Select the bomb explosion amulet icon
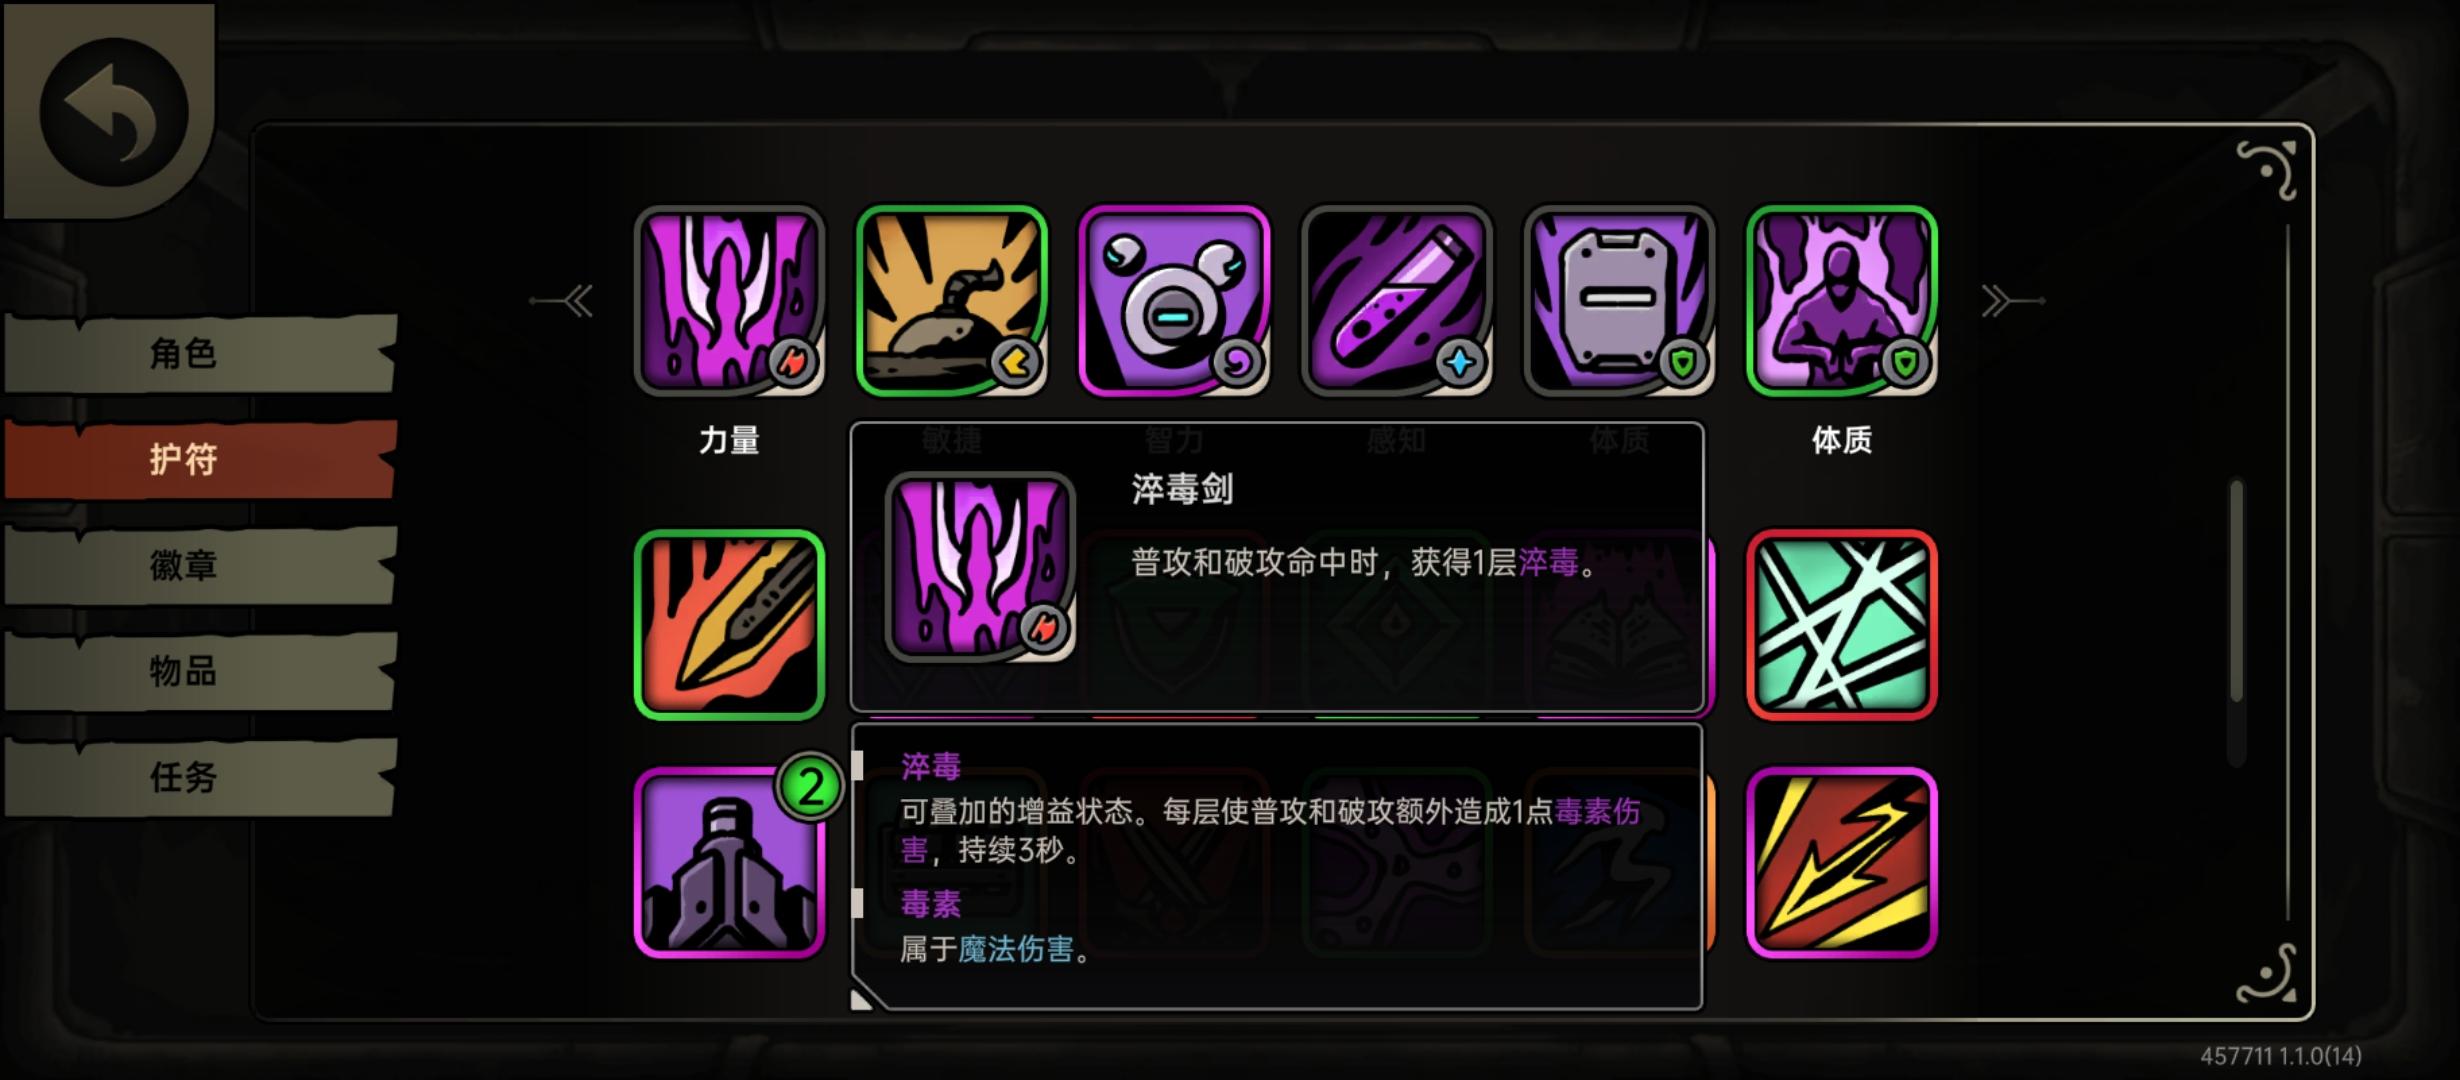 (x=951, y=300)
